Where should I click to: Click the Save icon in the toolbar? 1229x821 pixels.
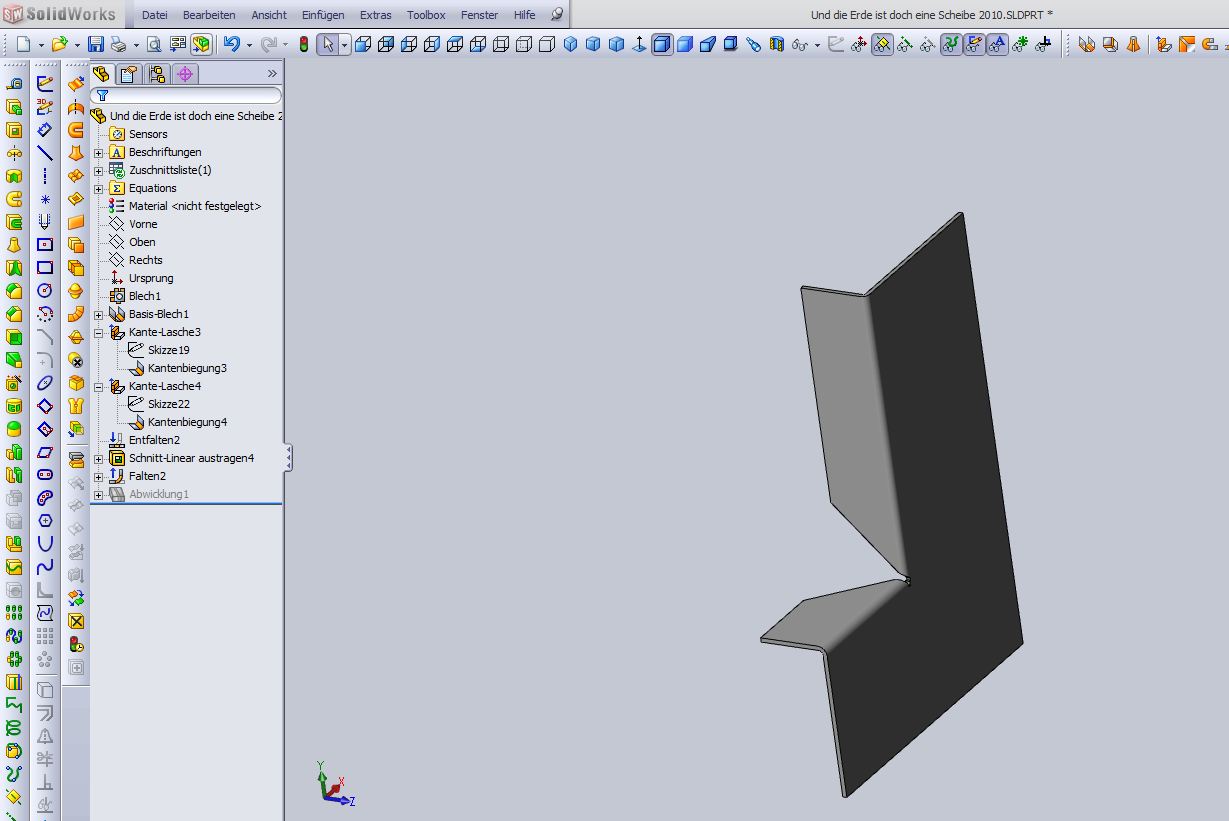pyautogui.click(x=96, y=45)
